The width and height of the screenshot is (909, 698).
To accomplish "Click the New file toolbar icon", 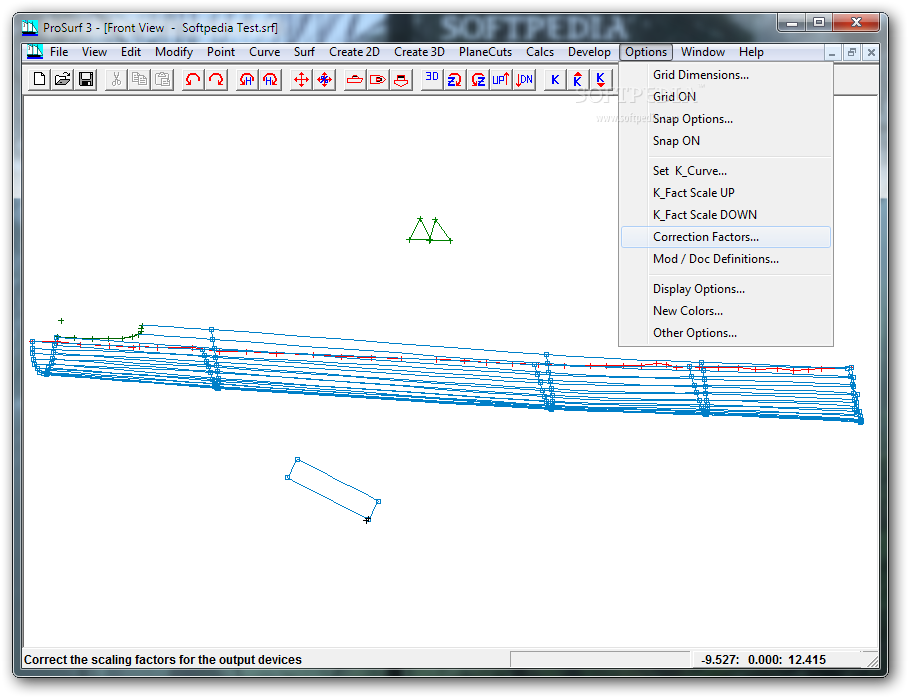I will [39, 79].
